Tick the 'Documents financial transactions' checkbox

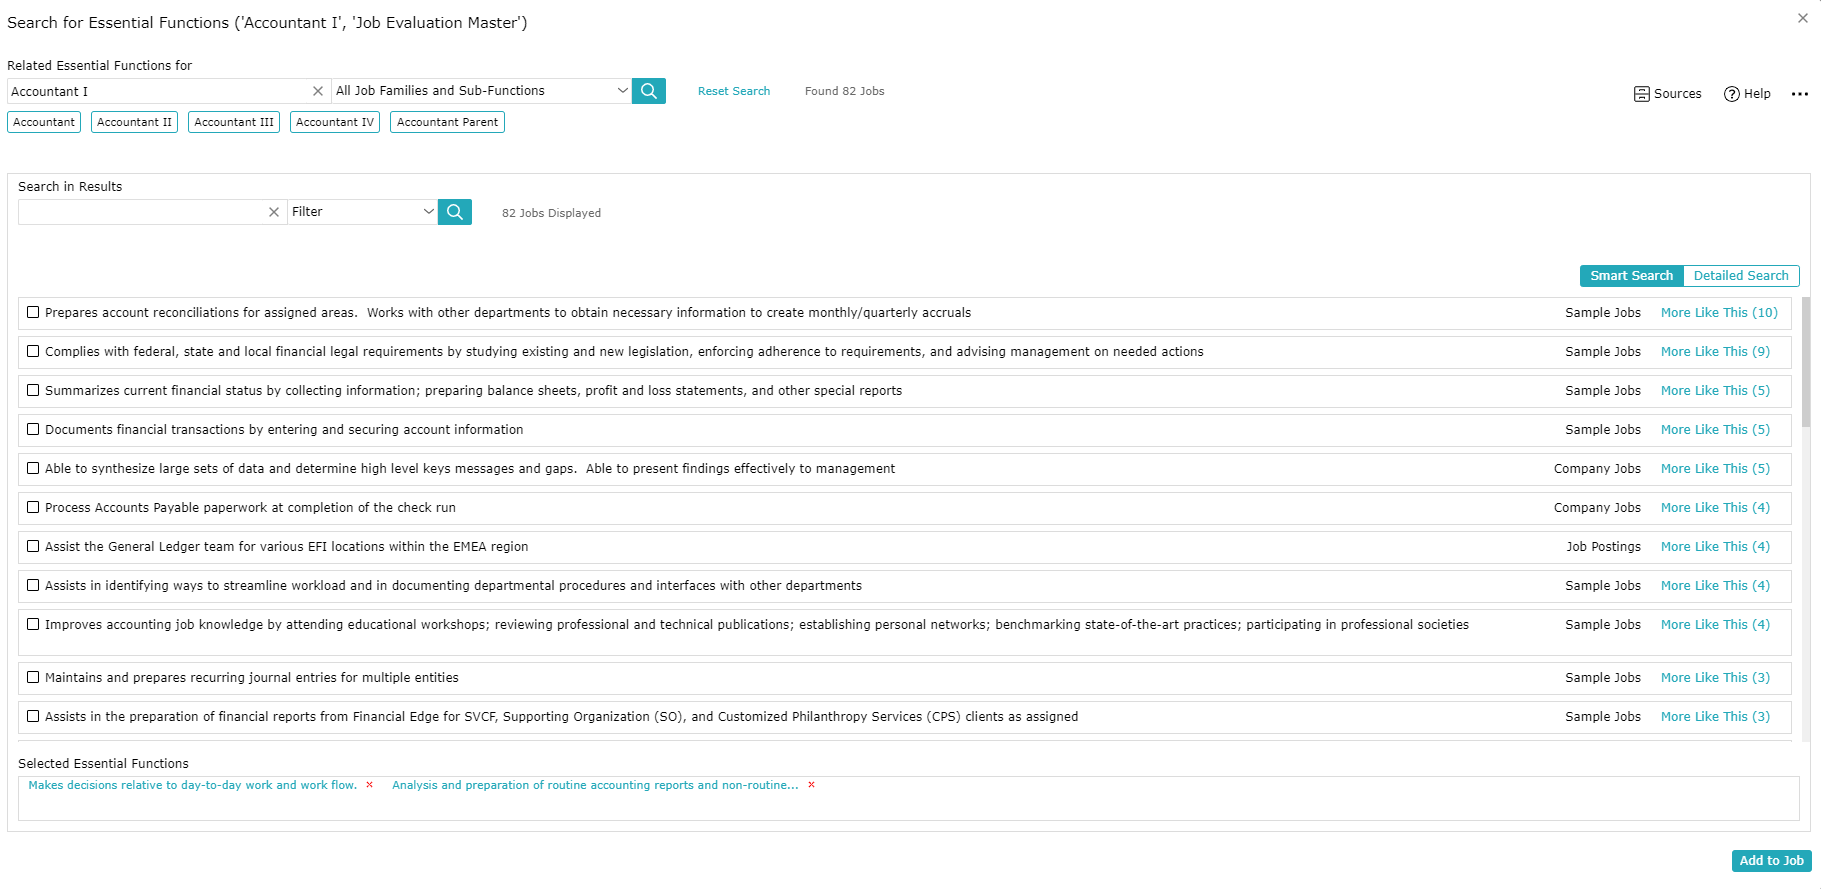click(33, 429)
